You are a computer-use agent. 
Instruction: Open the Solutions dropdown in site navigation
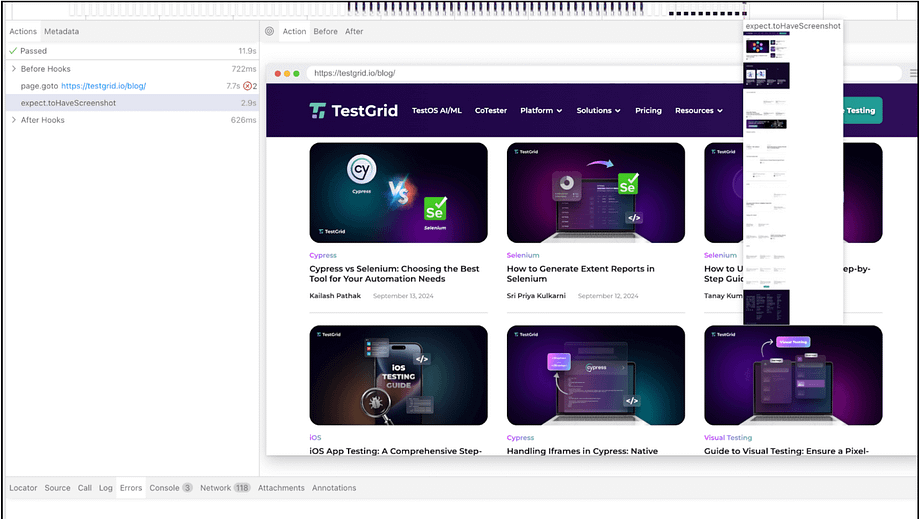pos(598,110)
